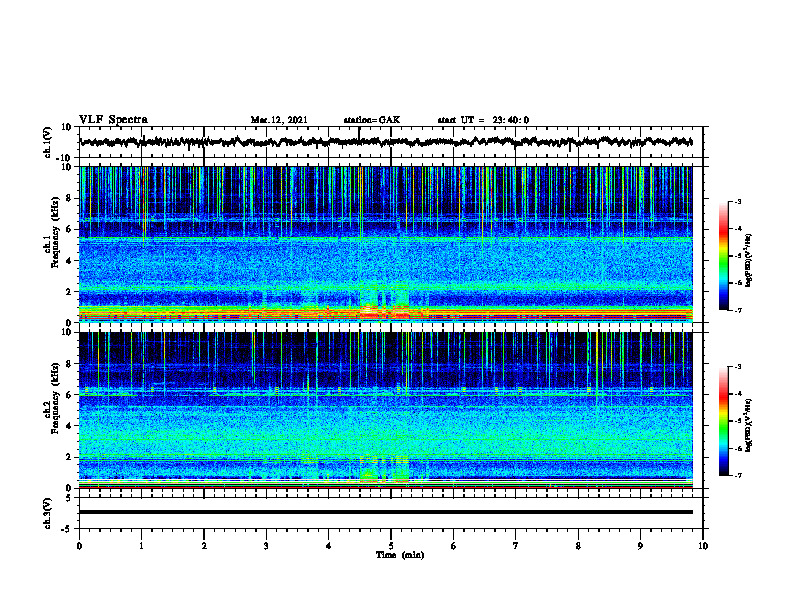
Task: Click the "VLF Spectra" plot title
Action: coord(113,120)
